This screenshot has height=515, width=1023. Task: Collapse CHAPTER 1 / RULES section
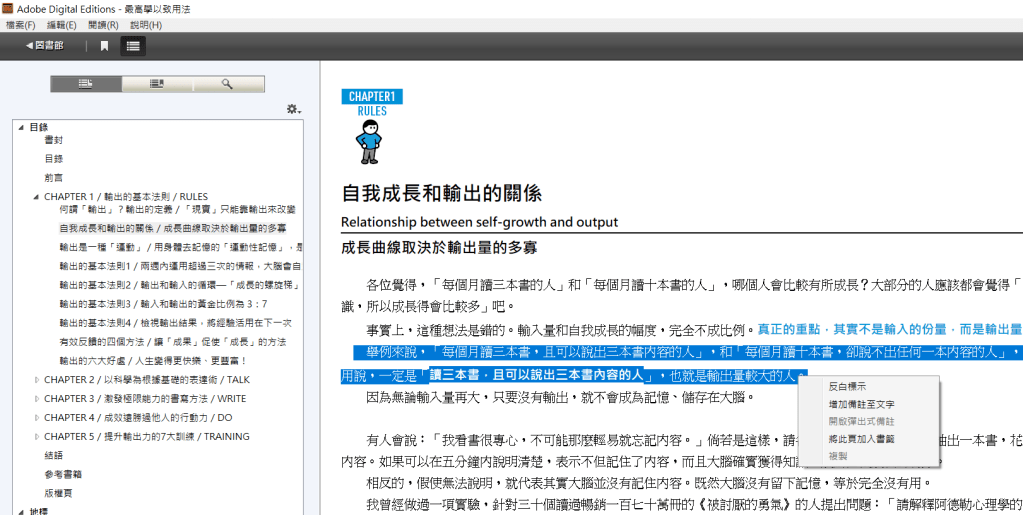[37, 196]
